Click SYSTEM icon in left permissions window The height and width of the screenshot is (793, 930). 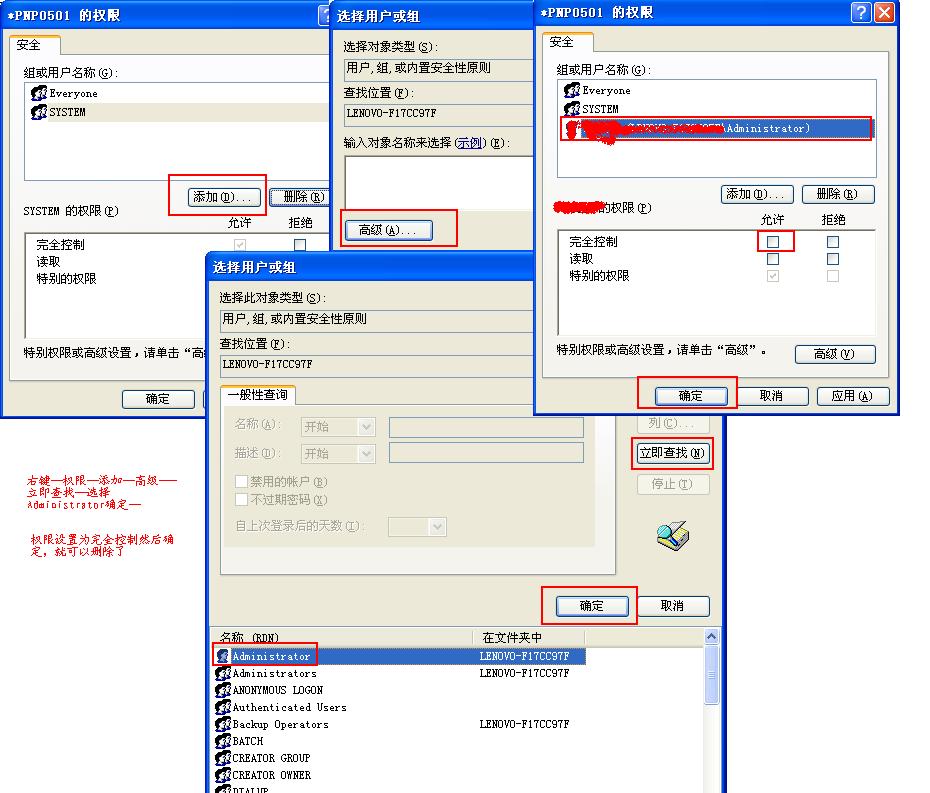pos(39,112)
